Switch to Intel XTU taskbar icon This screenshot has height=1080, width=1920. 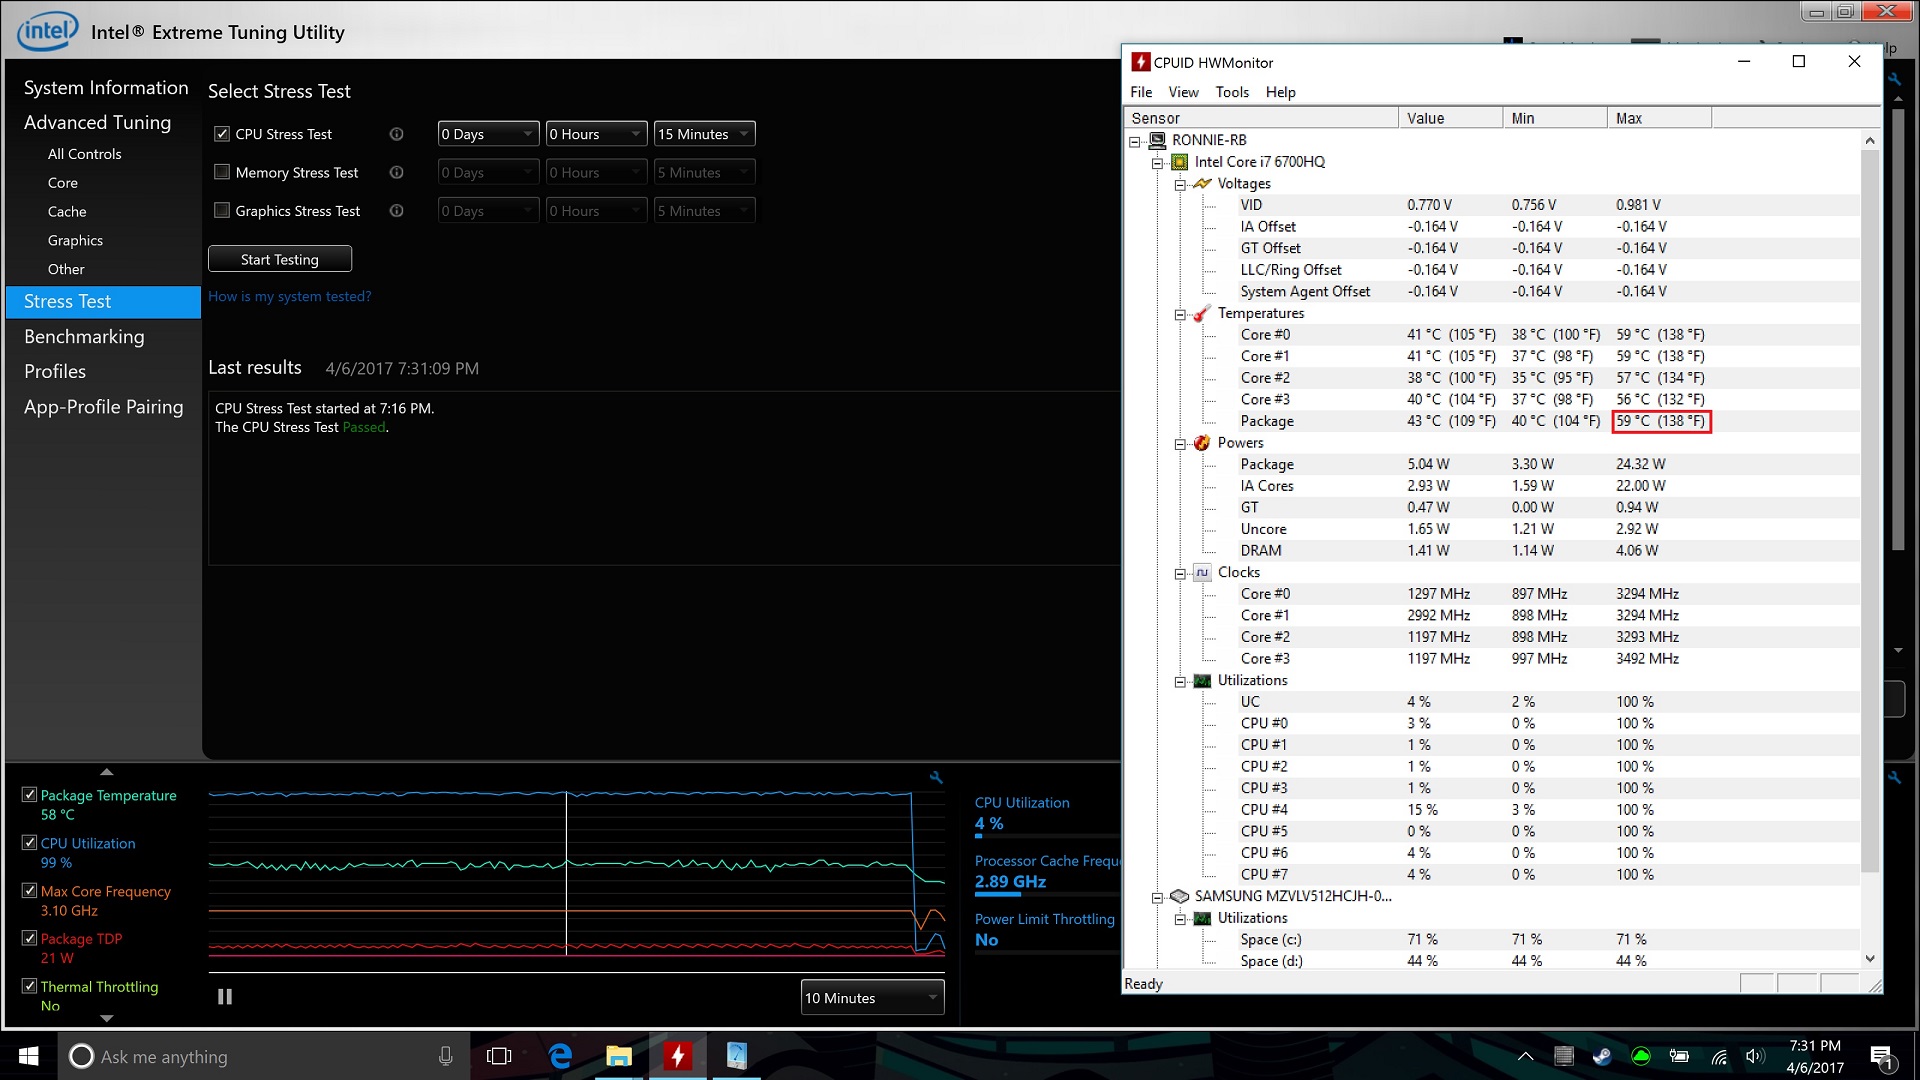(737, 1056)
